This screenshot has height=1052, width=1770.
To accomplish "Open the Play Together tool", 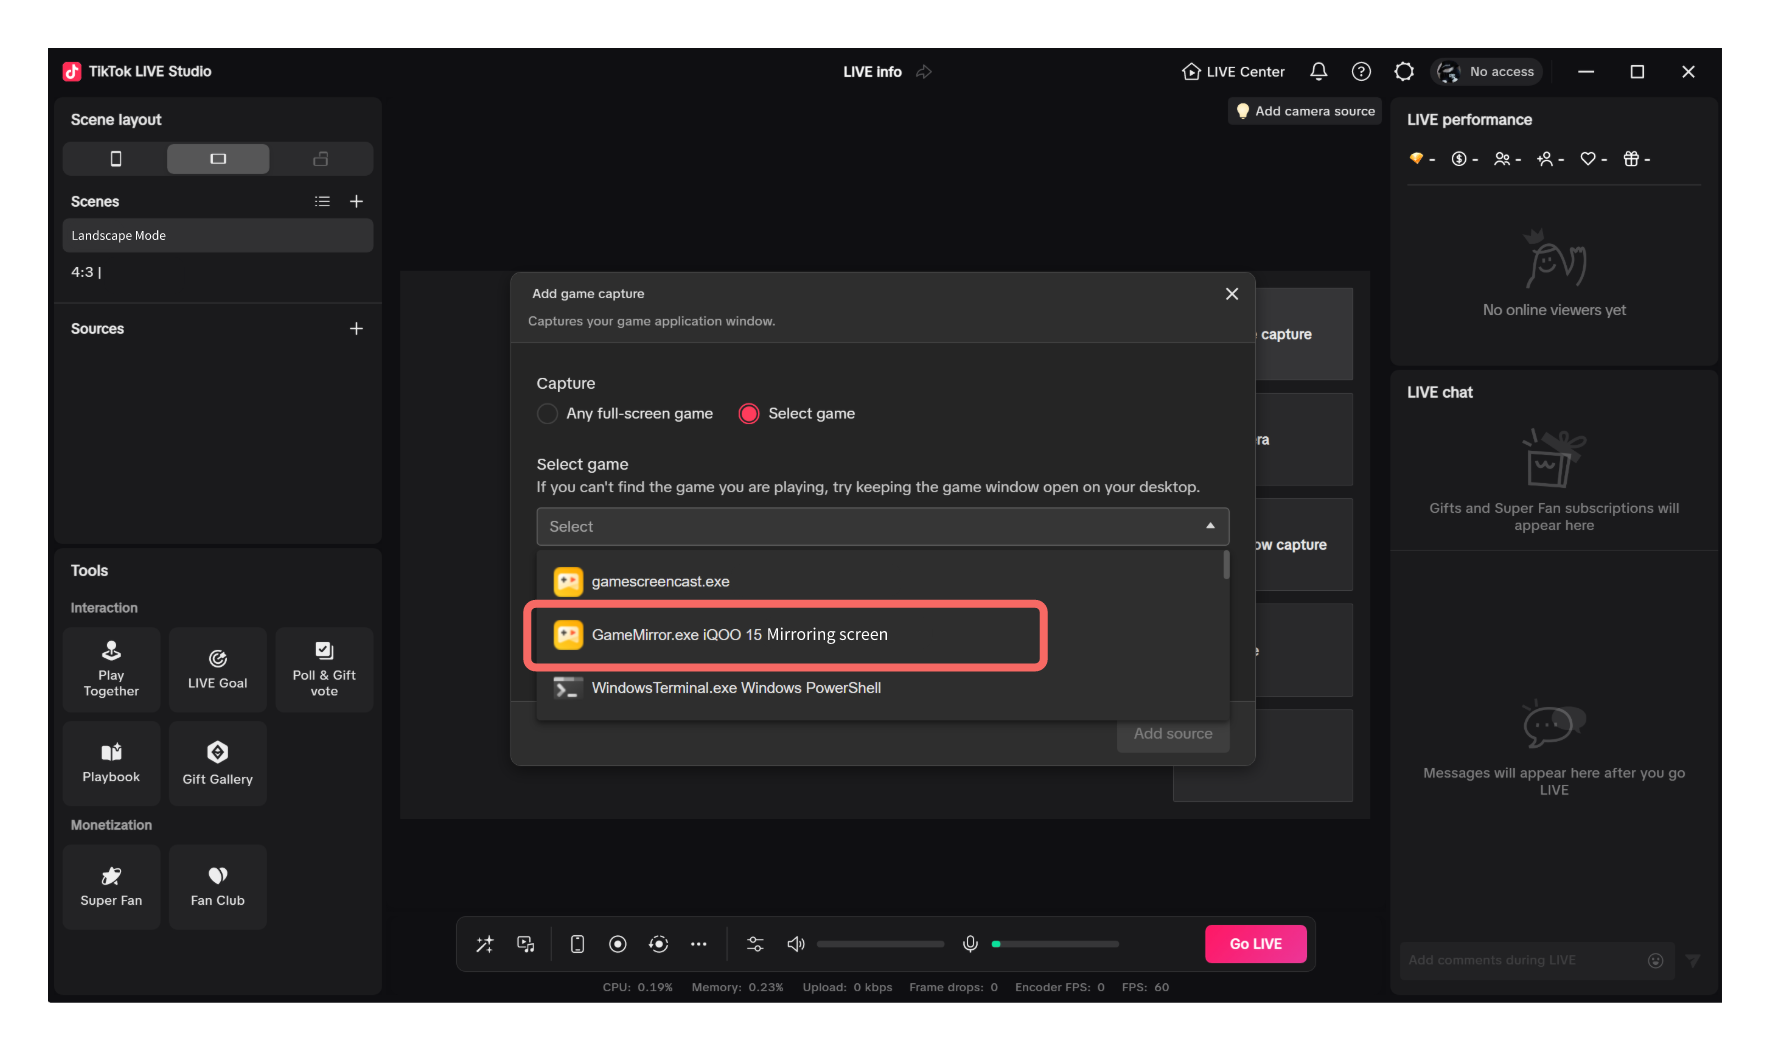I will 111,669.
